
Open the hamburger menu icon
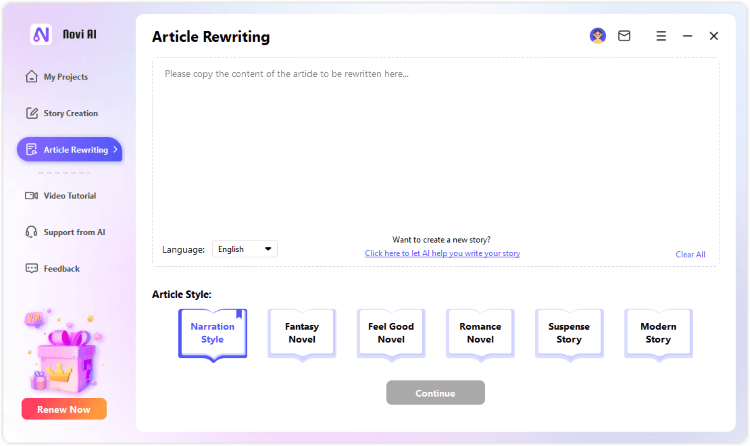tap(661, 36)
